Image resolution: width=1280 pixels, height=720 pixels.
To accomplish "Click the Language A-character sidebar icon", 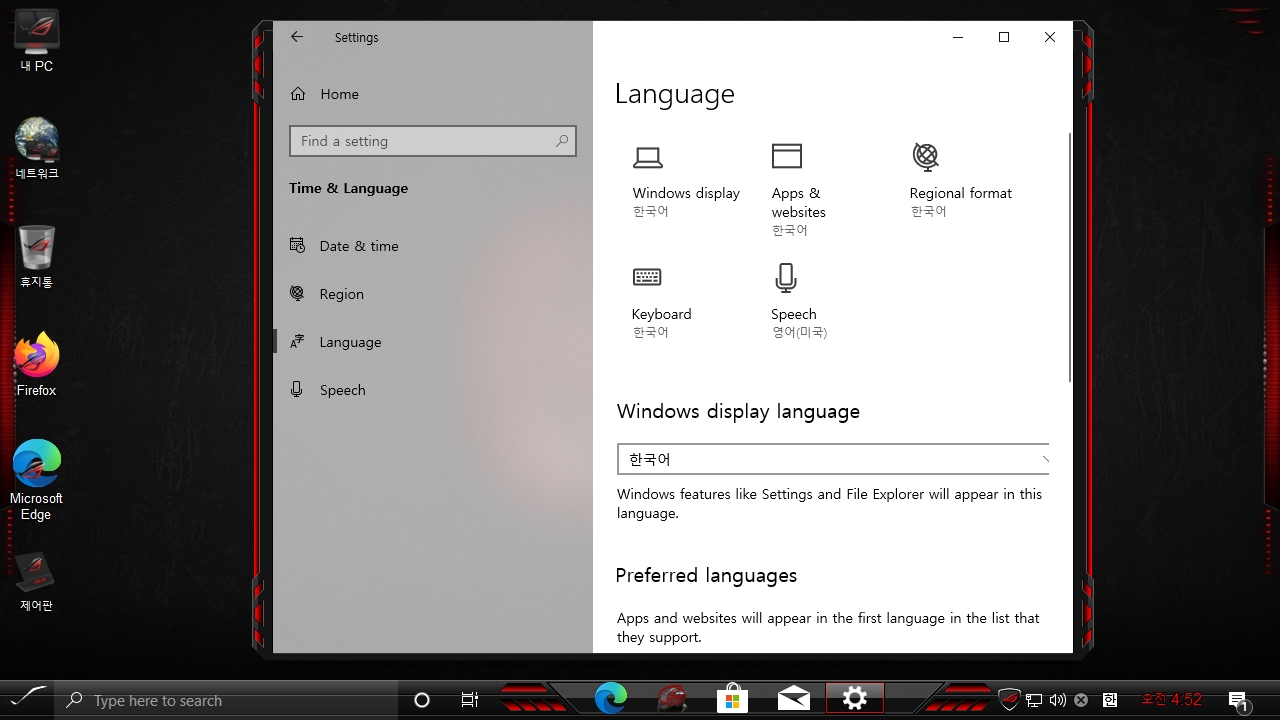I will 297,342.
